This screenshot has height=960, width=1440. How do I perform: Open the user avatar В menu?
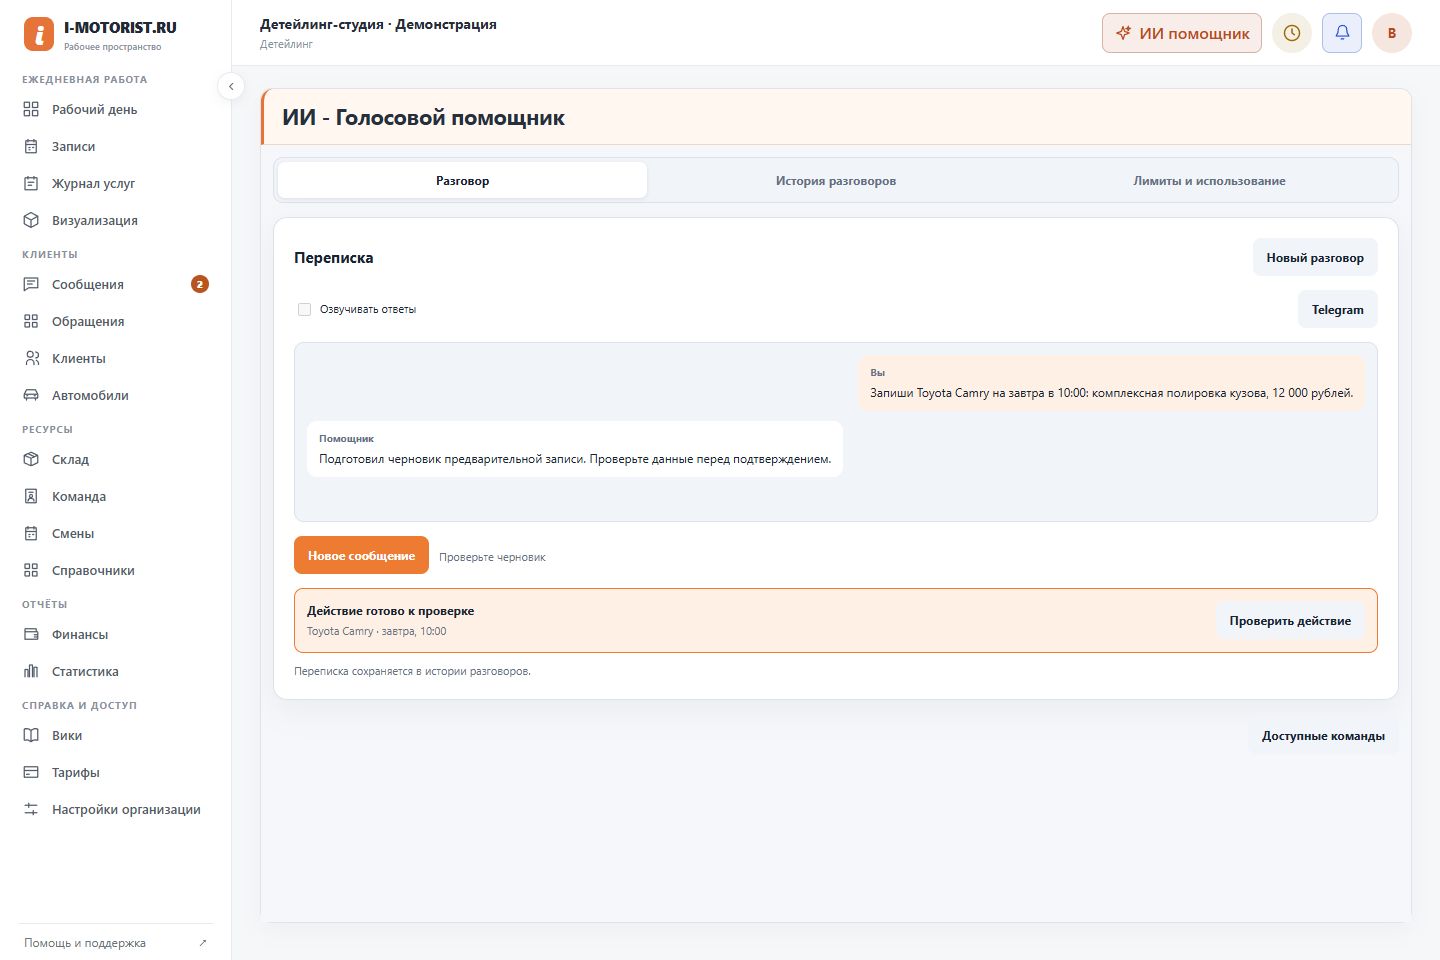pyautogui.click(x=1392, y=33)
